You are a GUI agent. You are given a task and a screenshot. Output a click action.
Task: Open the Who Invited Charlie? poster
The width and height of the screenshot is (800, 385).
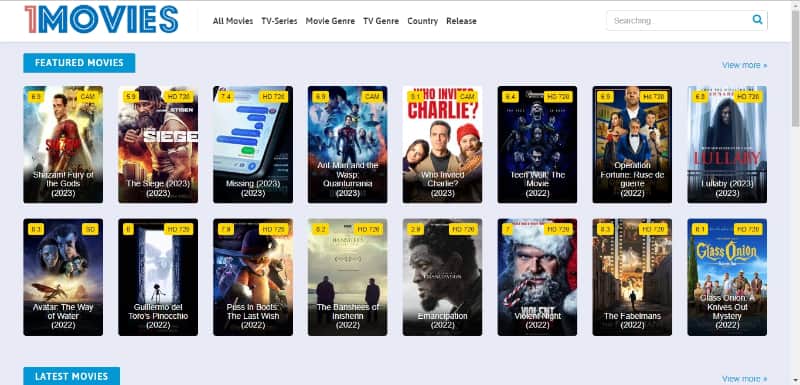(442, 144)
